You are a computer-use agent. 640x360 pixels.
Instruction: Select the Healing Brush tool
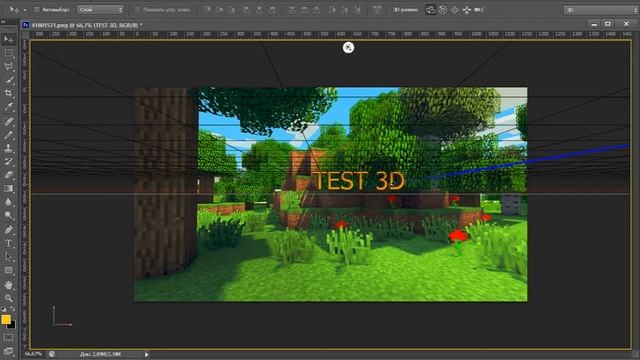tap(8, 121)
